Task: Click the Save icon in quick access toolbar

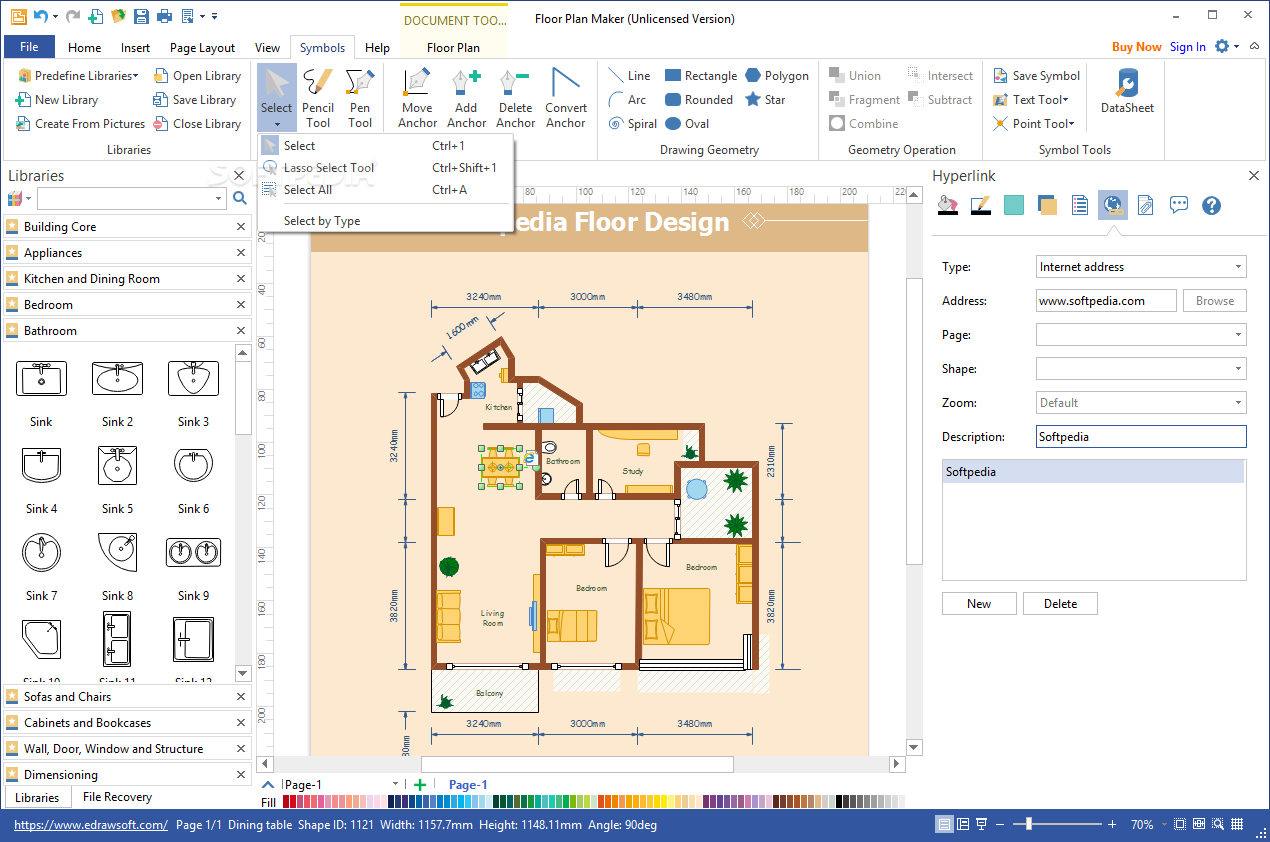Action: pos(140,17)
